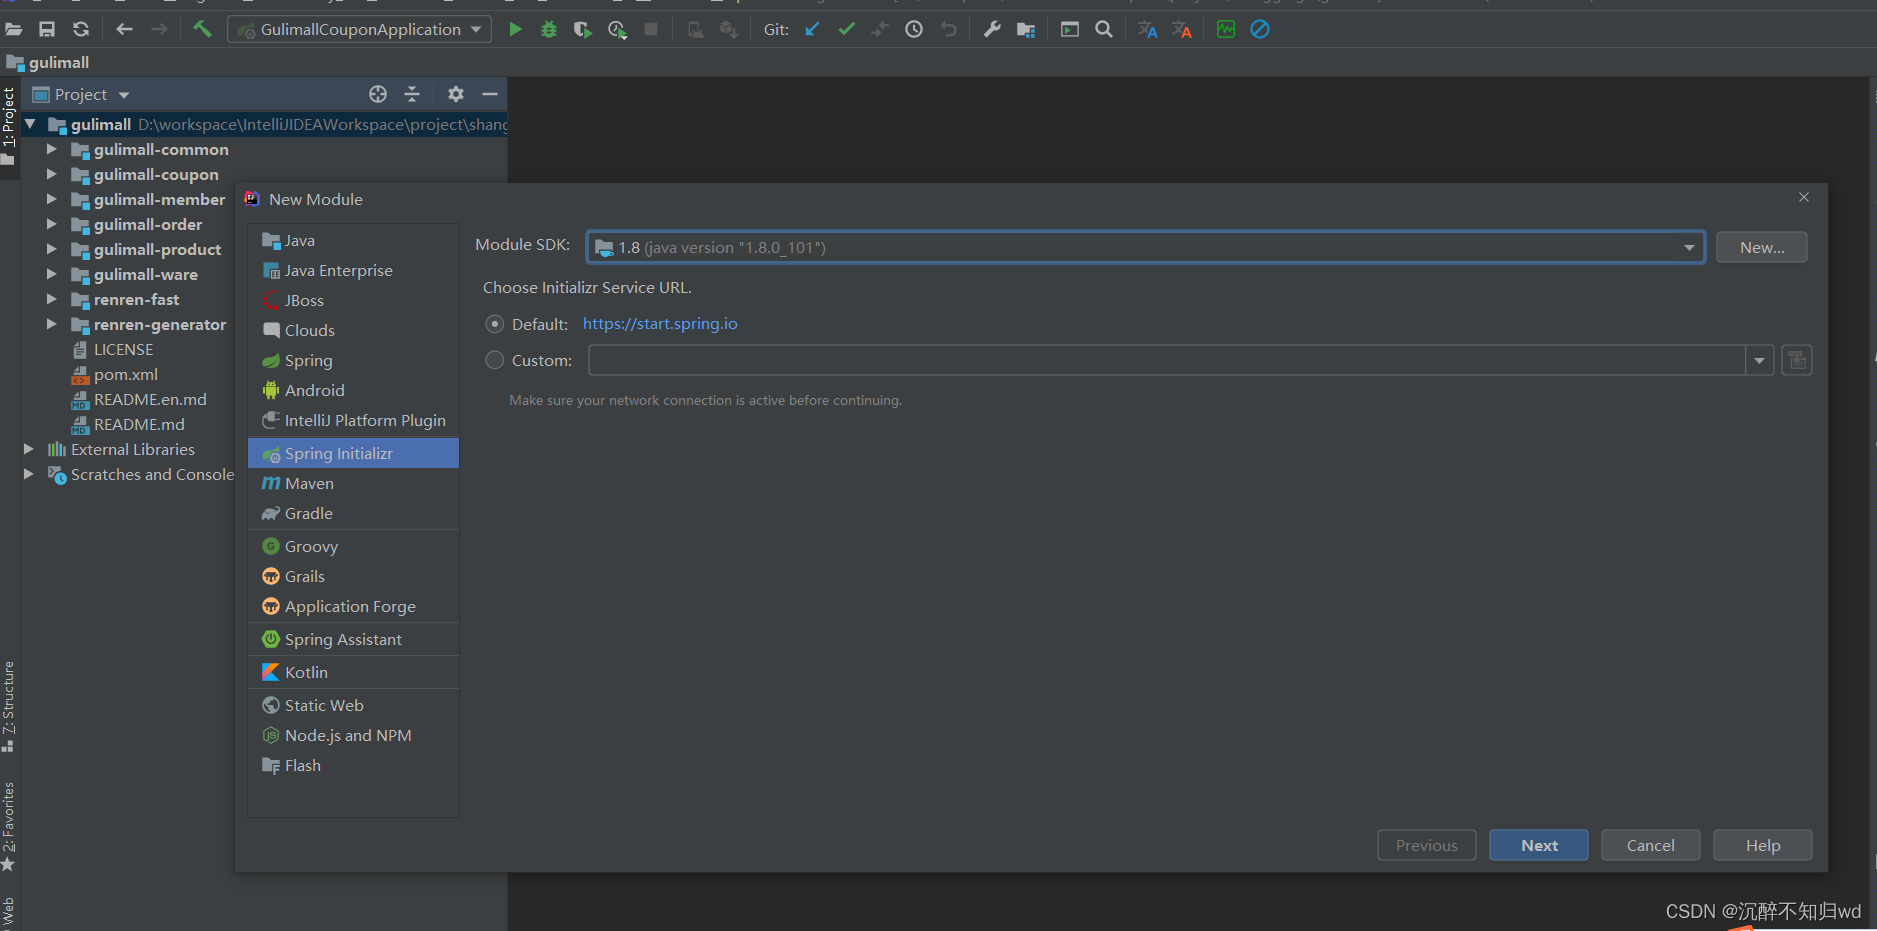
Task: Navigate back with the left arrow
Action: (x=124, y=30)
